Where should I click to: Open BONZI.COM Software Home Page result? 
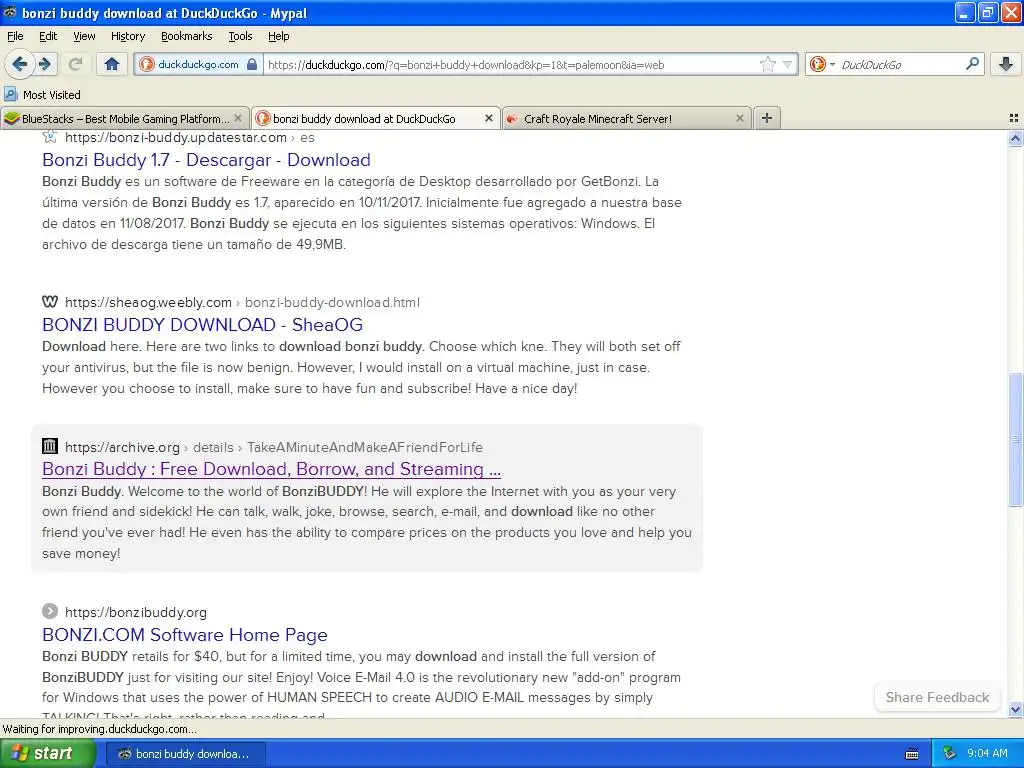[x=185, y=635]
